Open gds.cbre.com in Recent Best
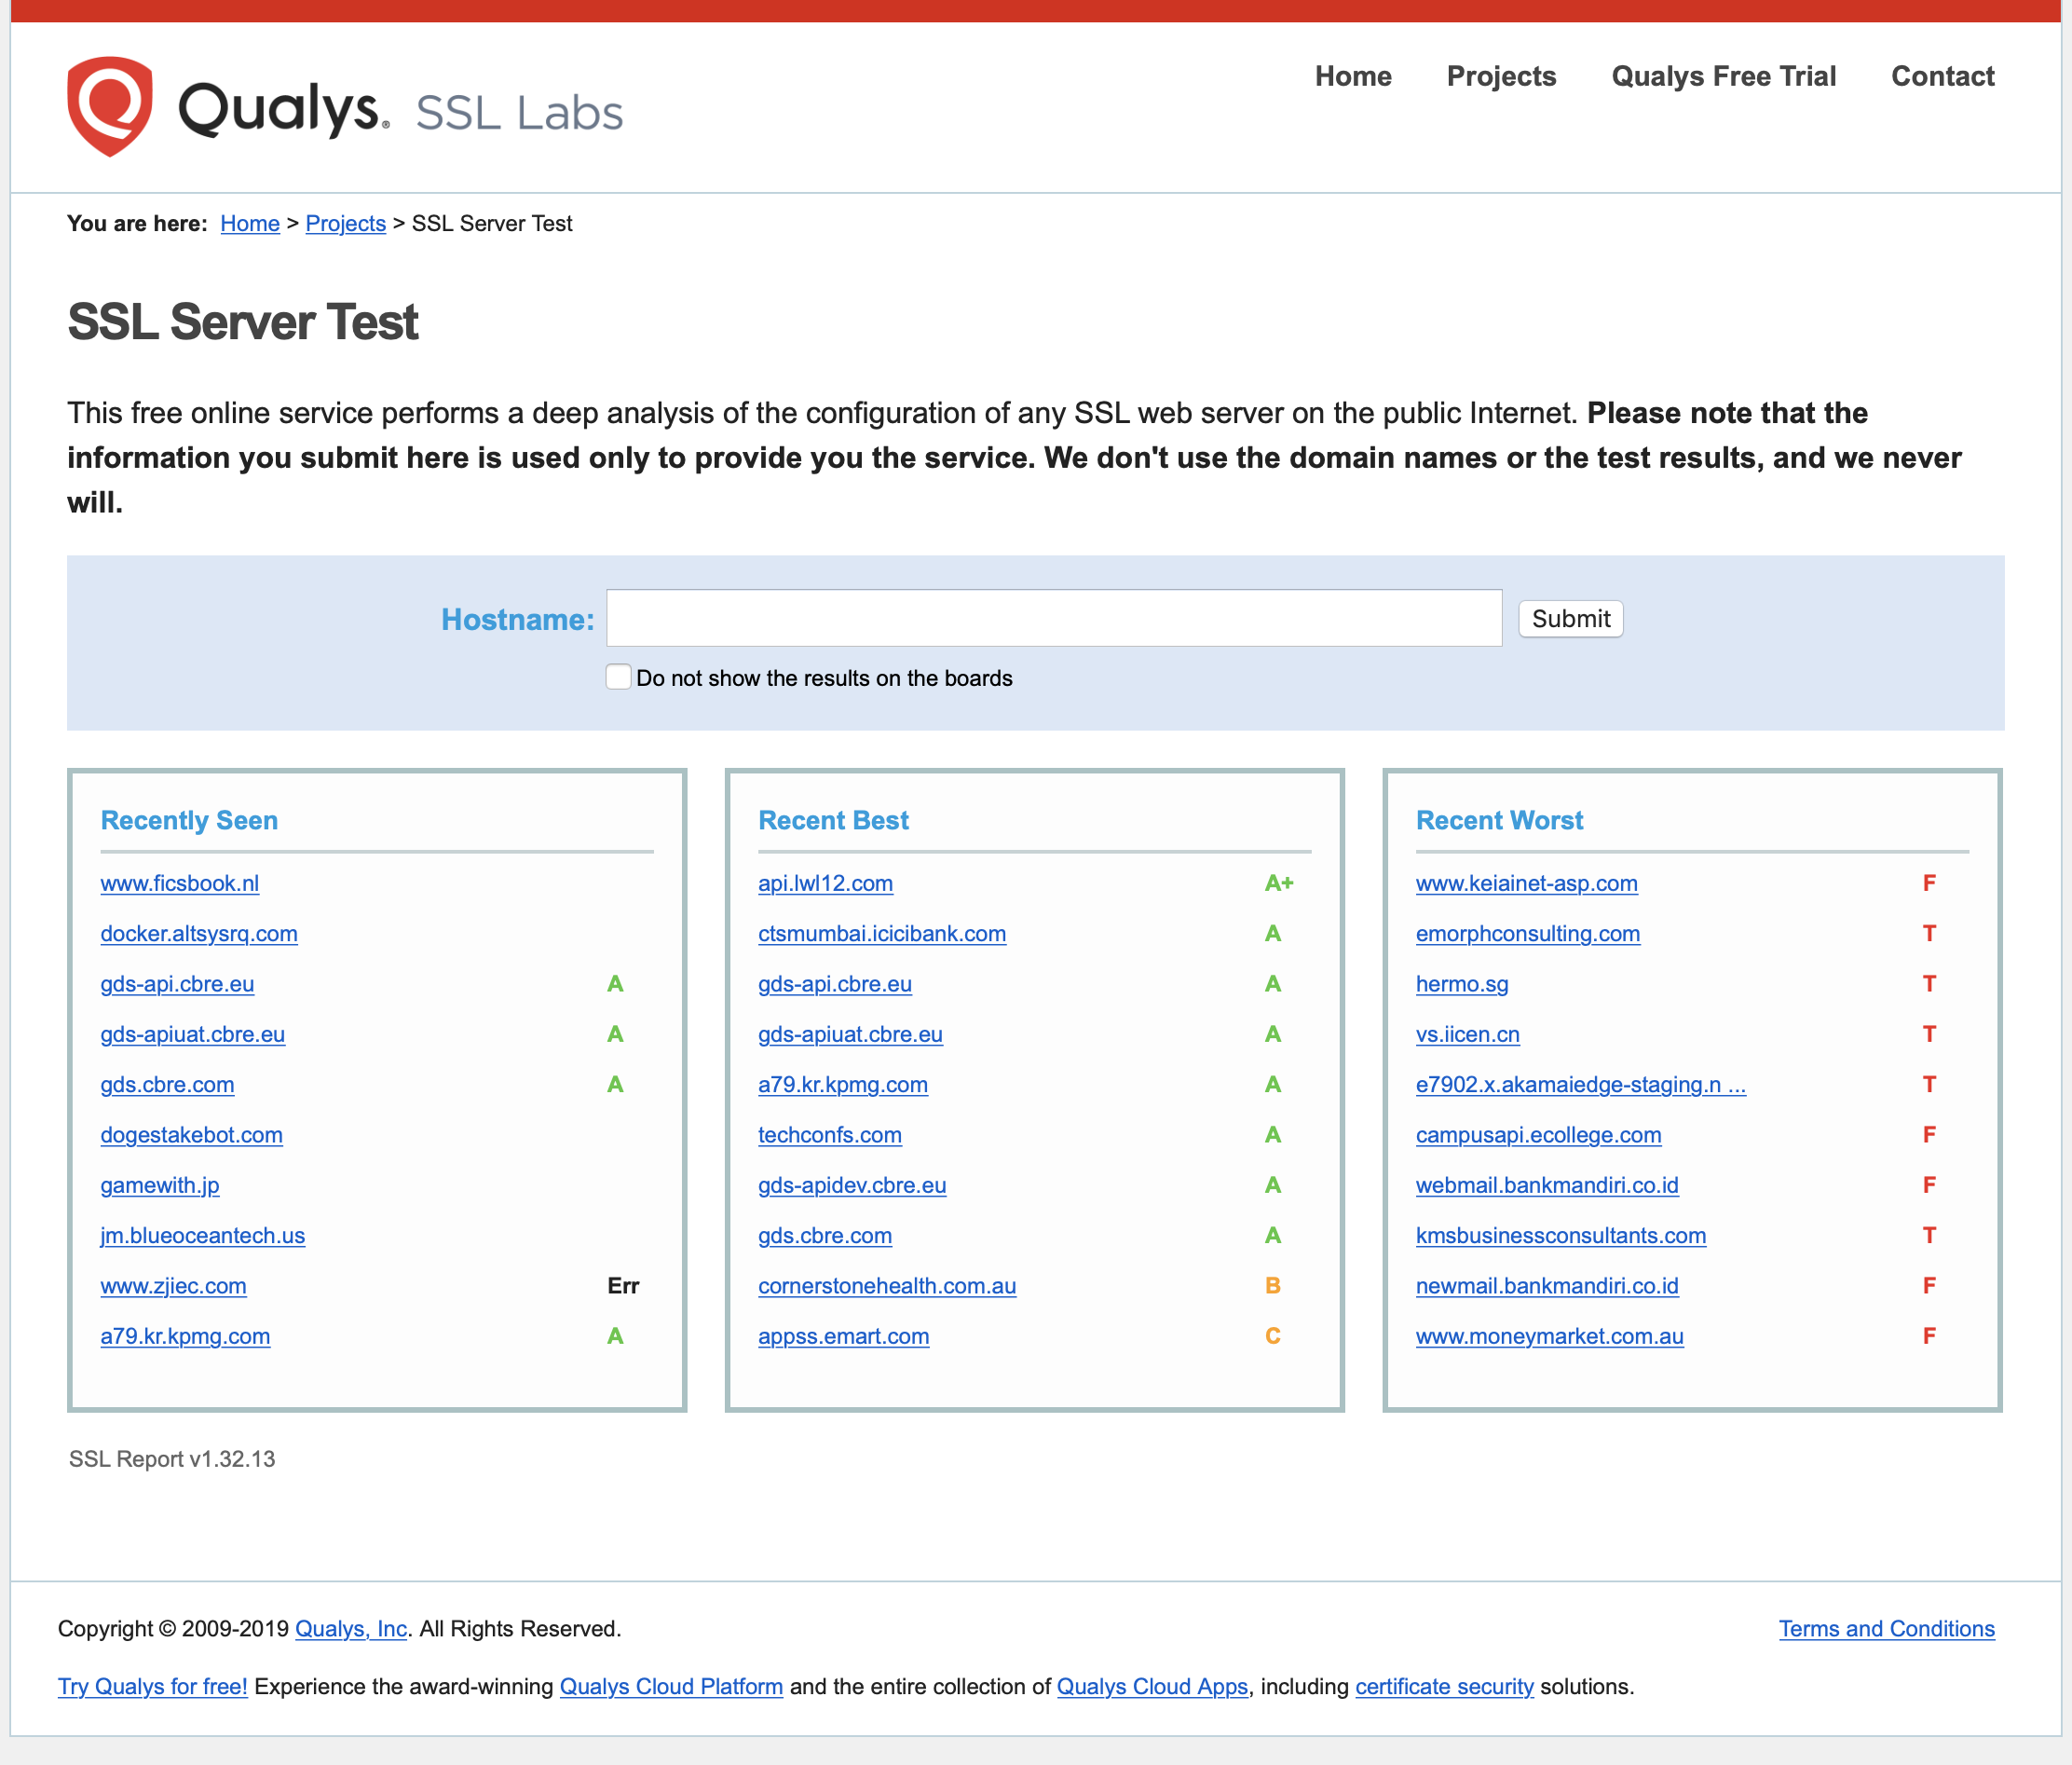 825,1235
